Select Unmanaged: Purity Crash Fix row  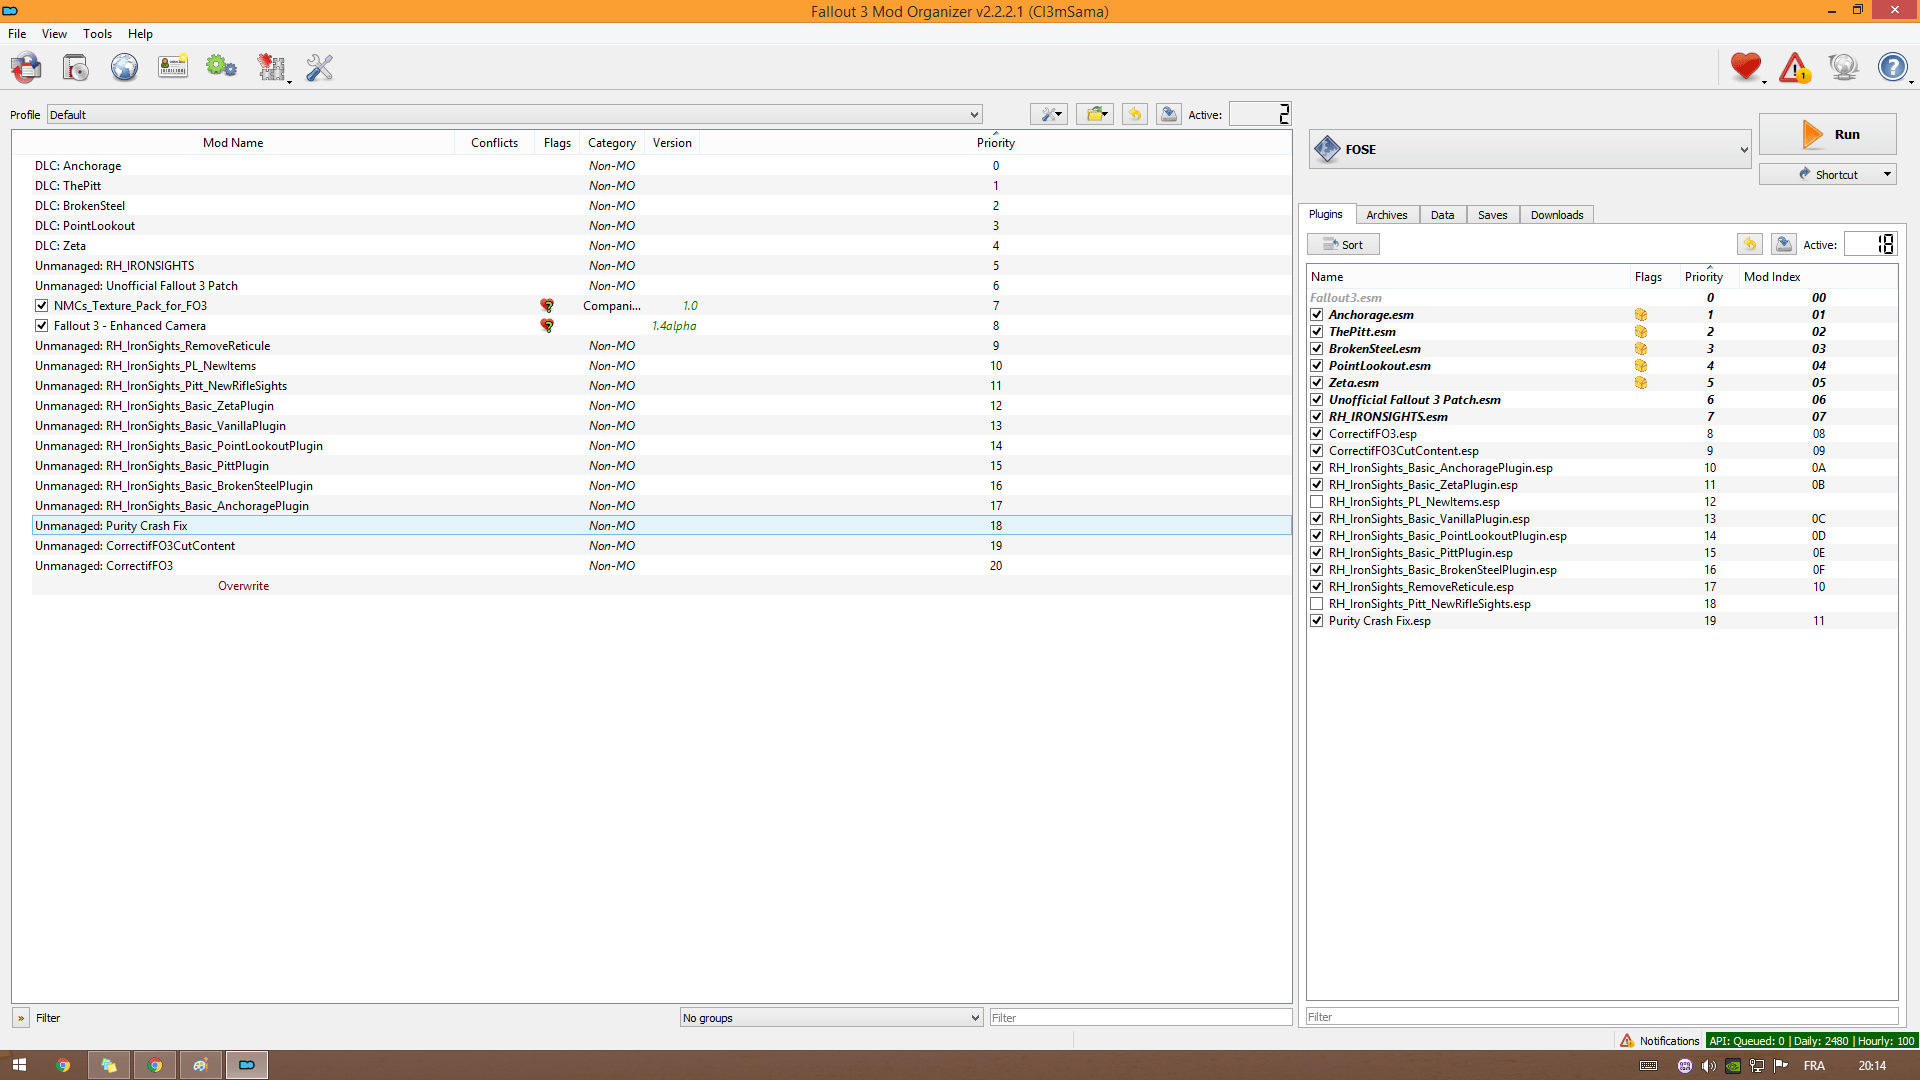pyautogui.click(x=661, y=526)
